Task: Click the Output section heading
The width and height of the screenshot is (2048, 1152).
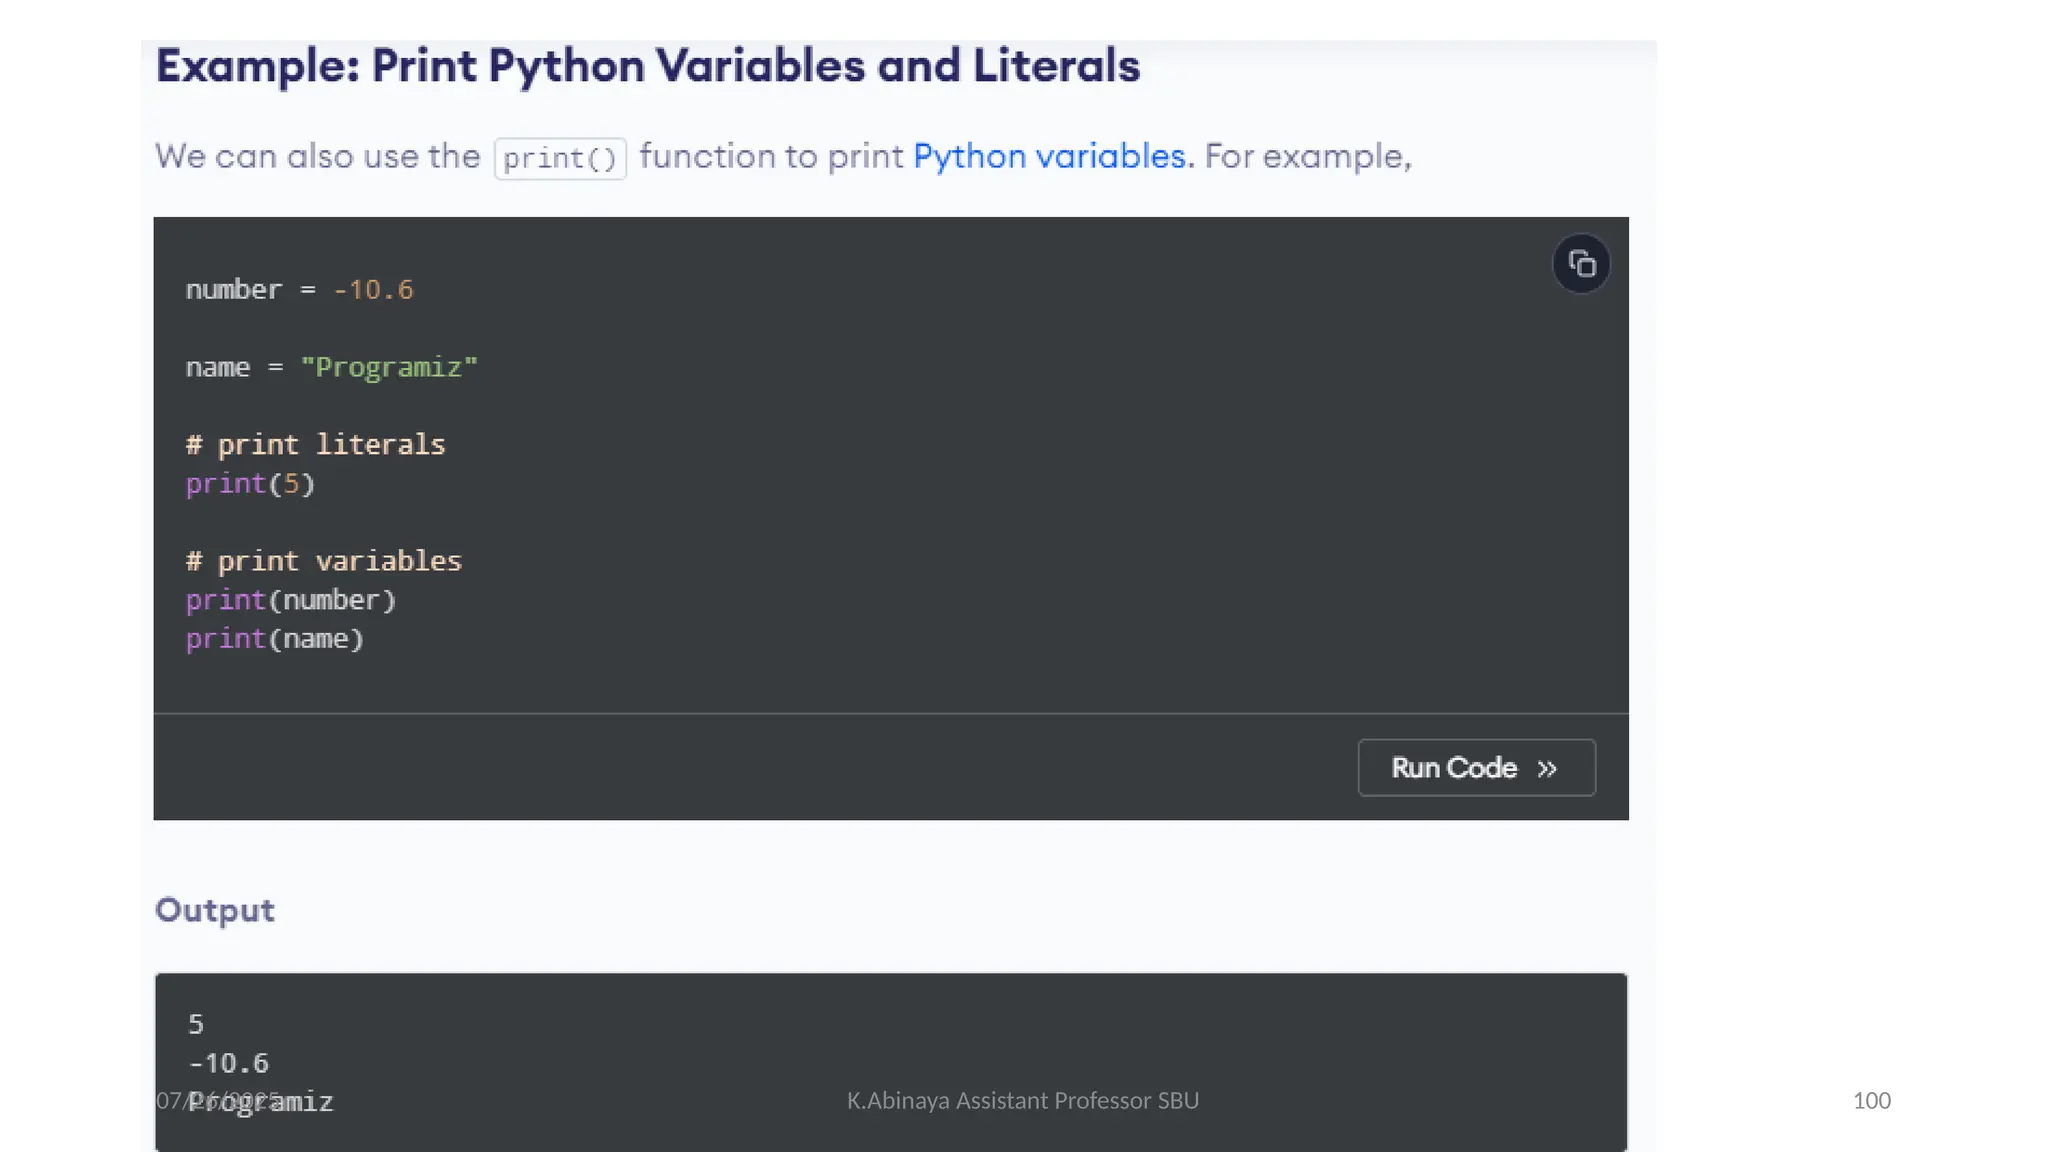Action: (x=215, y=910)
